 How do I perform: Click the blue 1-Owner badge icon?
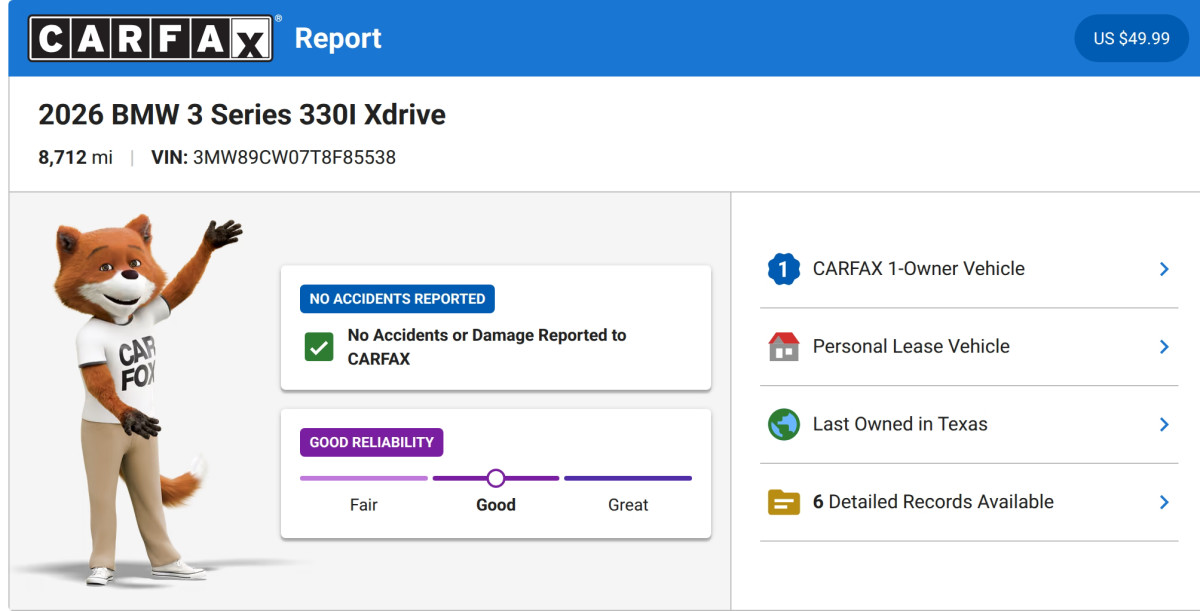coord(784,269)
